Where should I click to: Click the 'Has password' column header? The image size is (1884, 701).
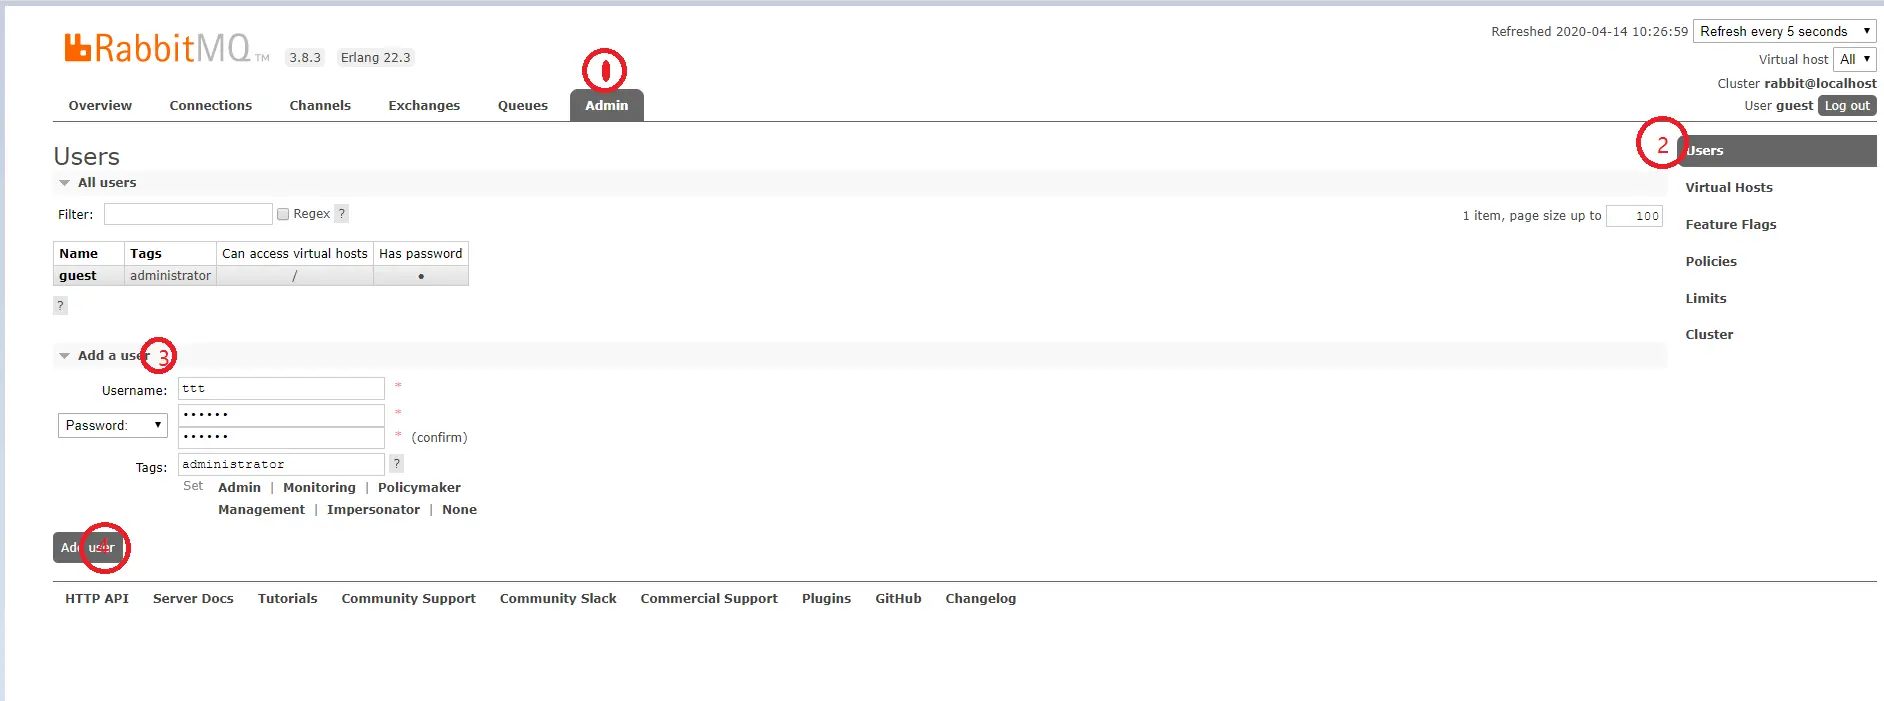(421, 253)
